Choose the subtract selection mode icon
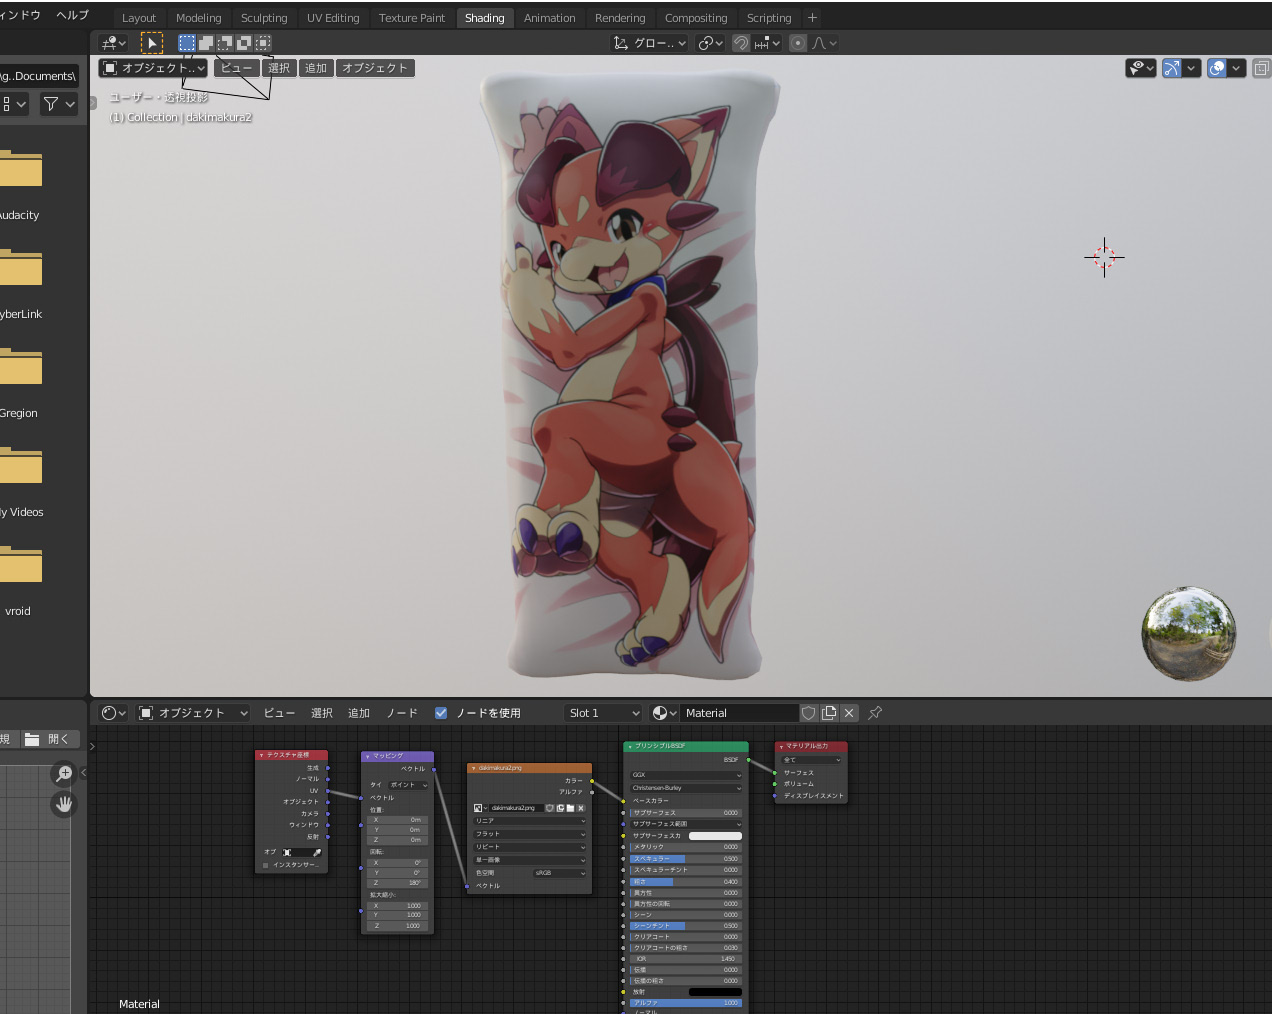 click(225, 43)
